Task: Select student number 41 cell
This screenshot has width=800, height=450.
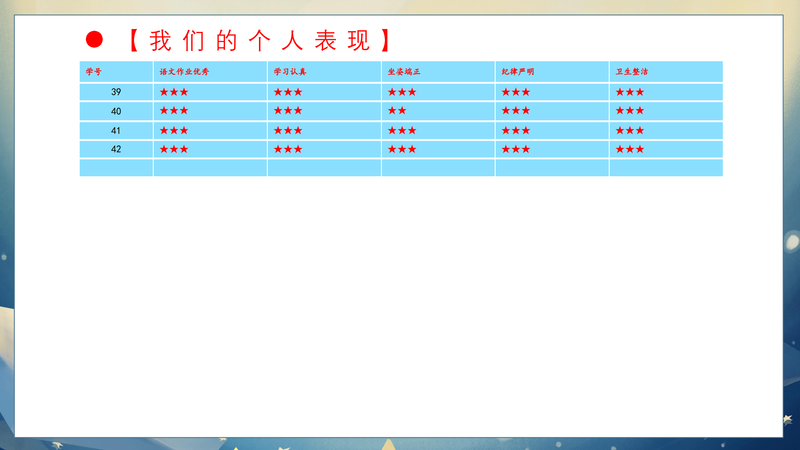Action: point(116,131)
